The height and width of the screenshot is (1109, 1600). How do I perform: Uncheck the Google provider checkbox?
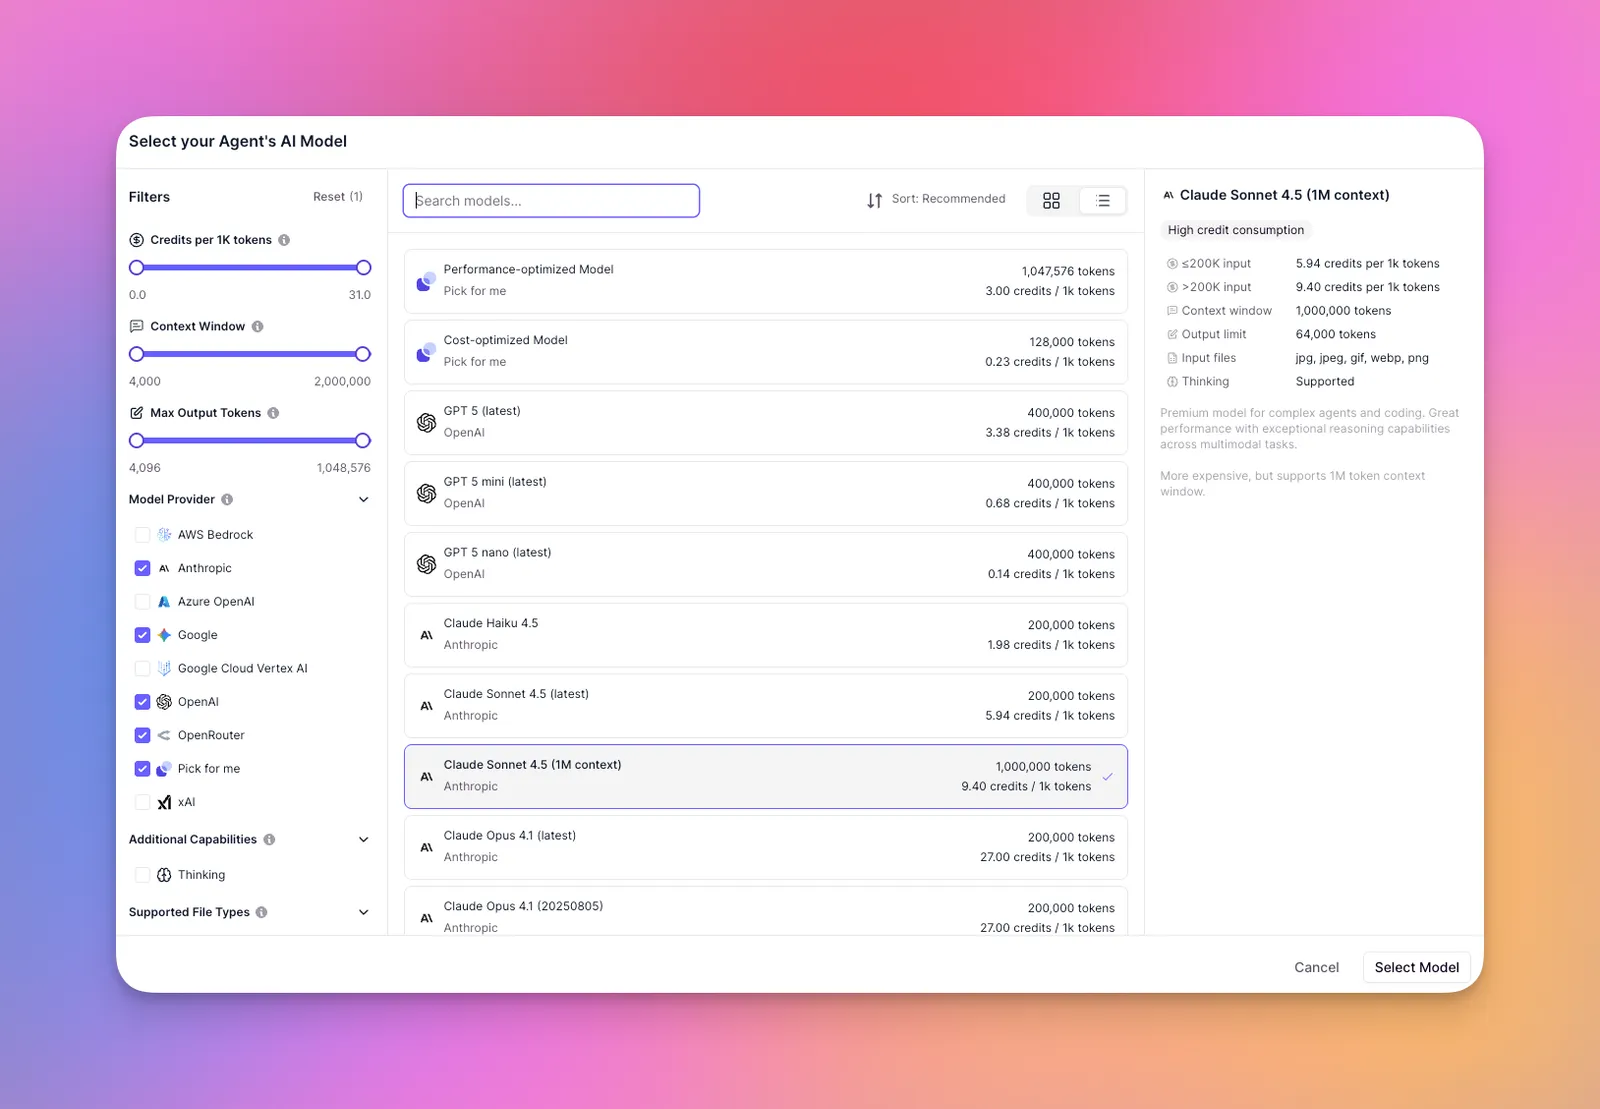pos(142,635)
